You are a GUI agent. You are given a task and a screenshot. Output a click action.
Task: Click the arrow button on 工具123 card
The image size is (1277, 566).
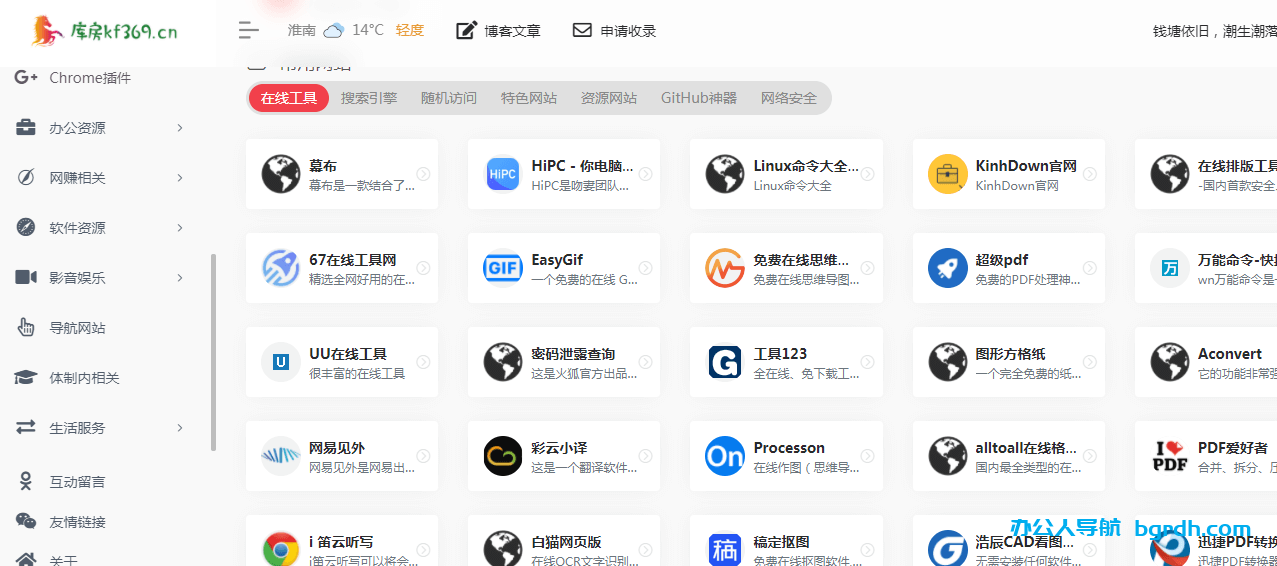point(867,362)
